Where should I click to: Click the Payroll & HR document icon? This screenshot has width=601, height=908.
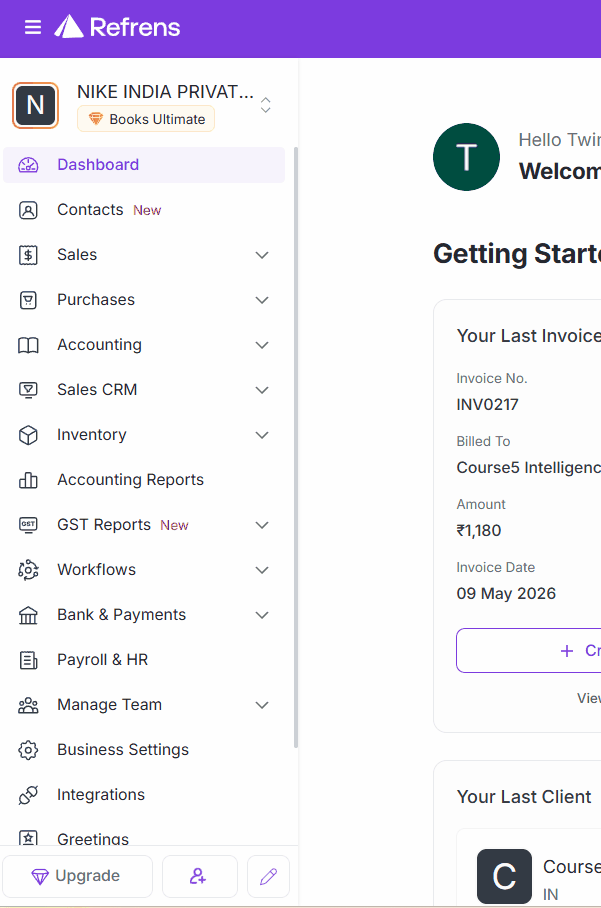[x=28, y=660]
